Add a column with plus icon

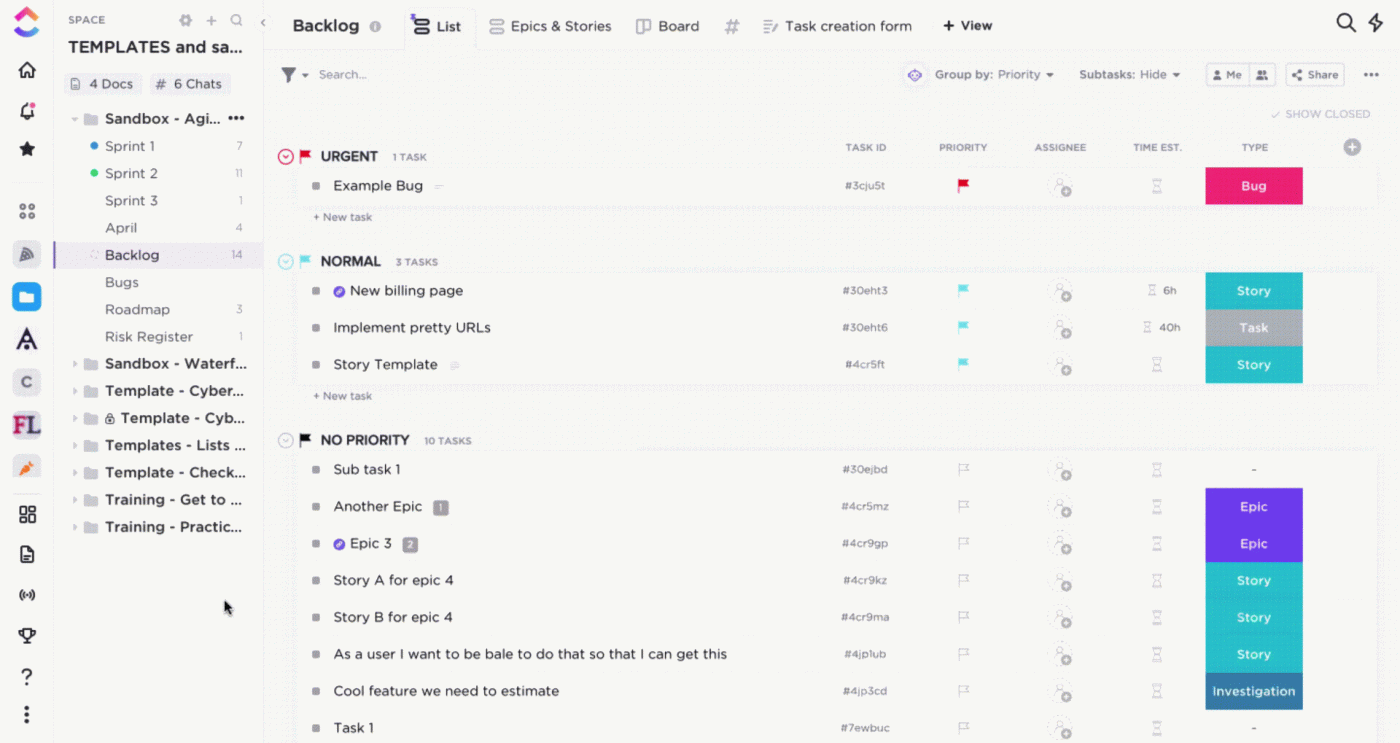(1352, 147)
